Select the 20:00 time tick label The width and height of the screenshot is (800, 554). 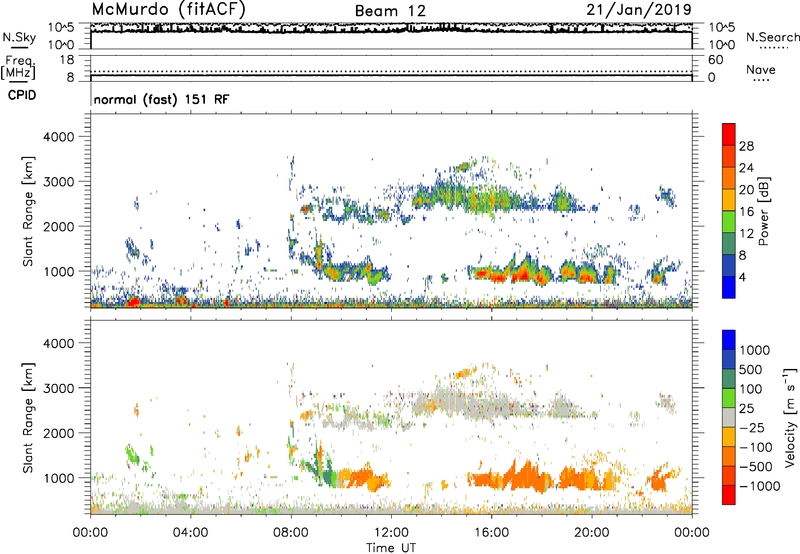[x=591, y=533]
